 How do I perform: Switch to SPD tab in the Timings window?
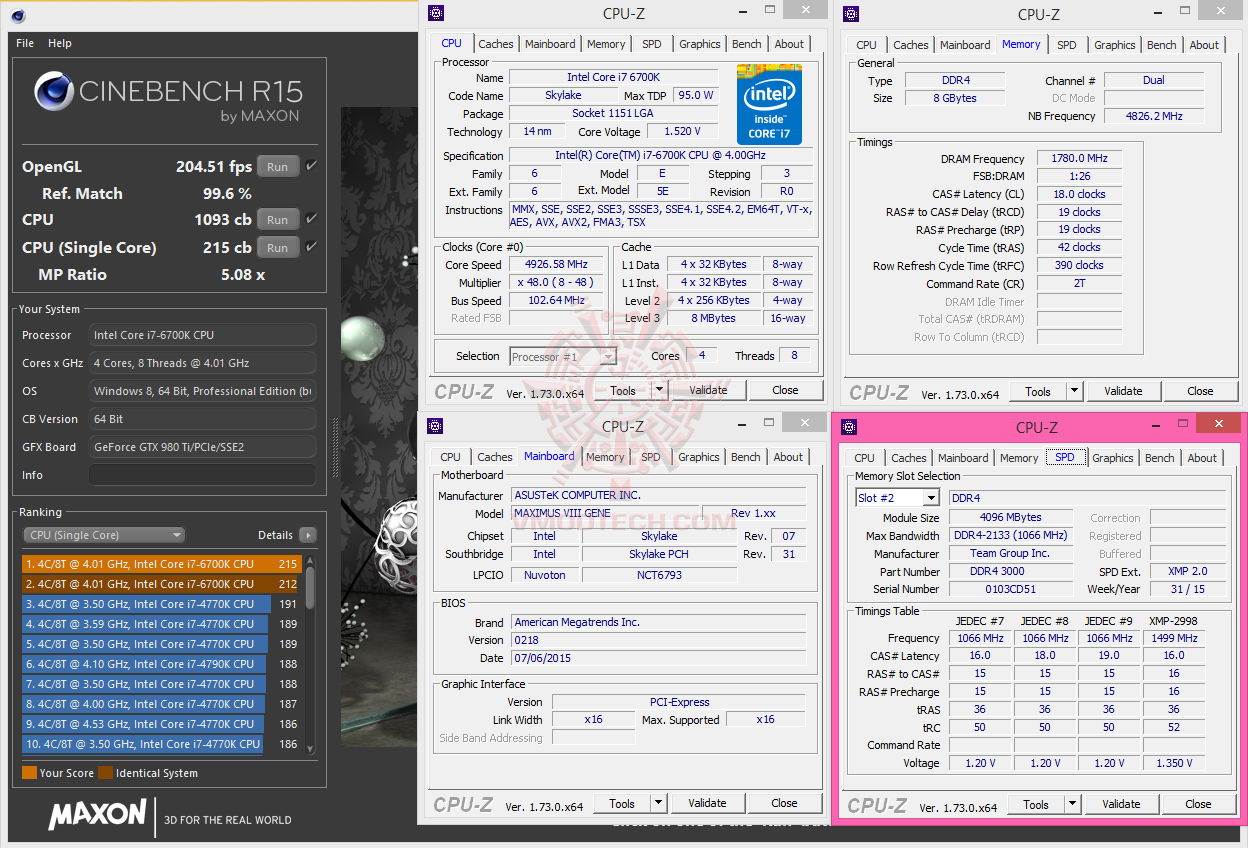point(1067,45)
